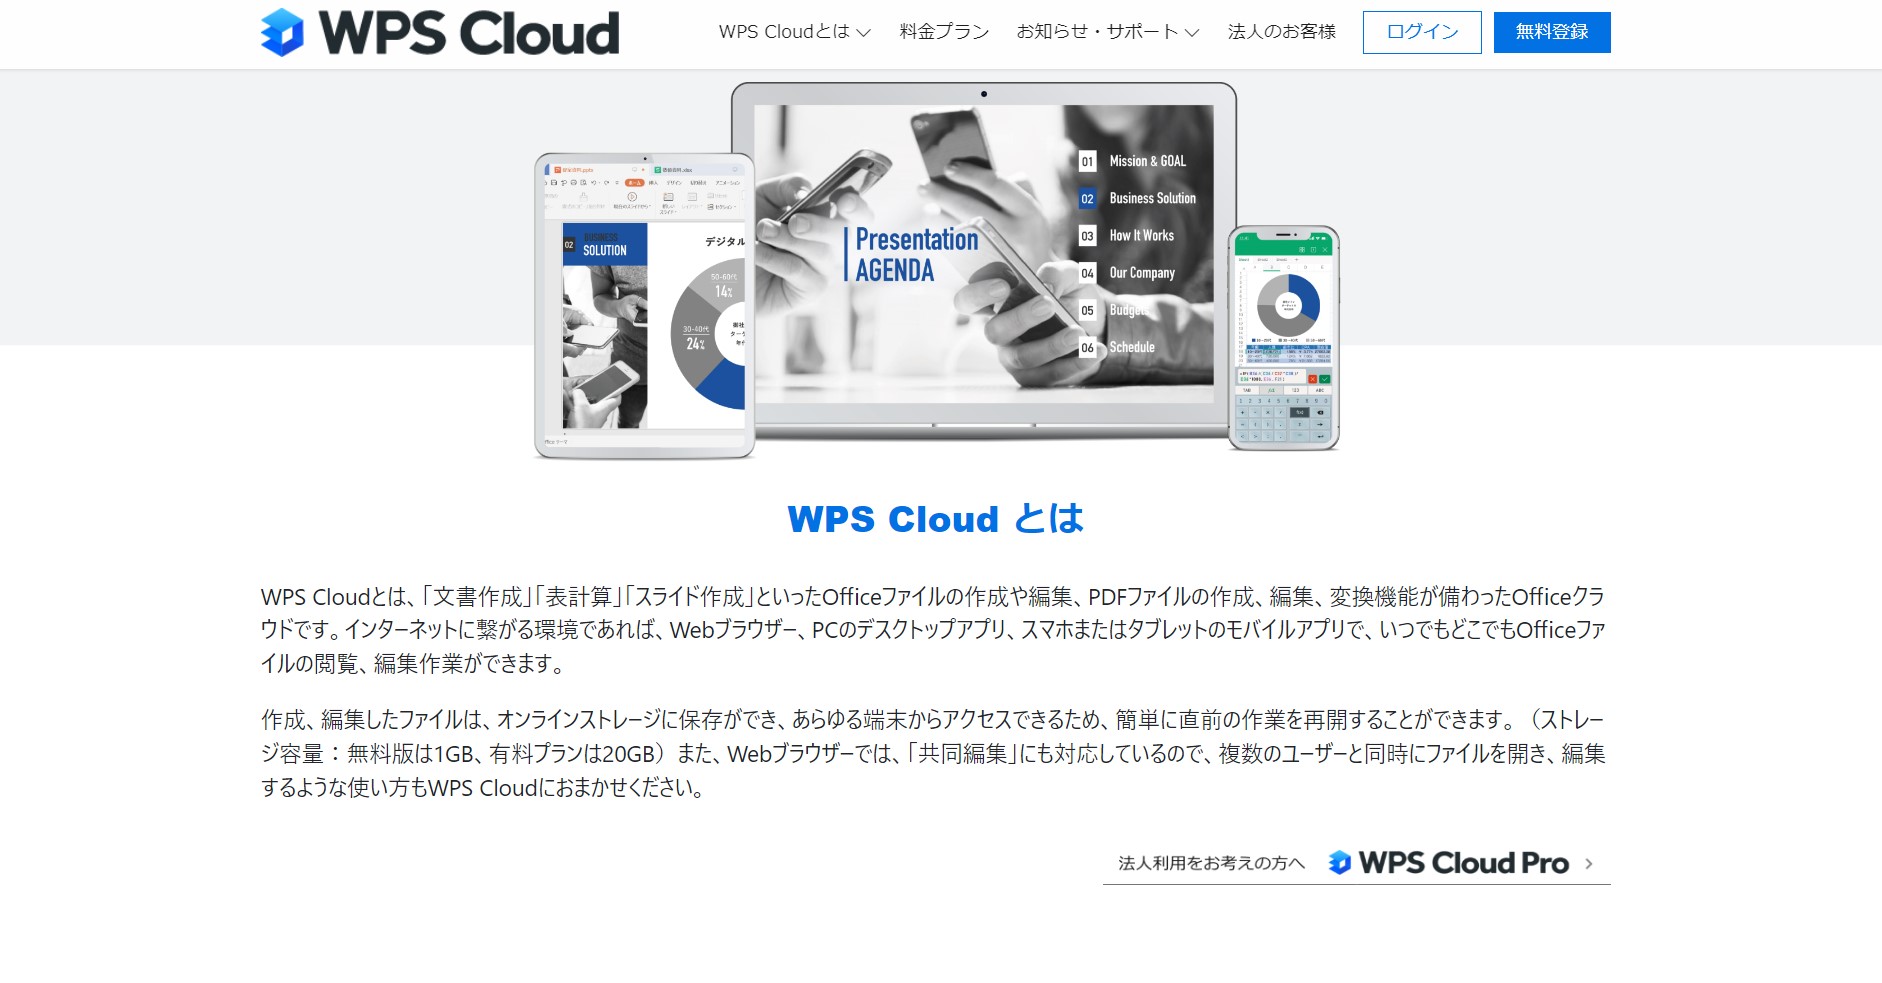Click the 無料登録 button
The image size is (1882, 983).
[1552, 32]
